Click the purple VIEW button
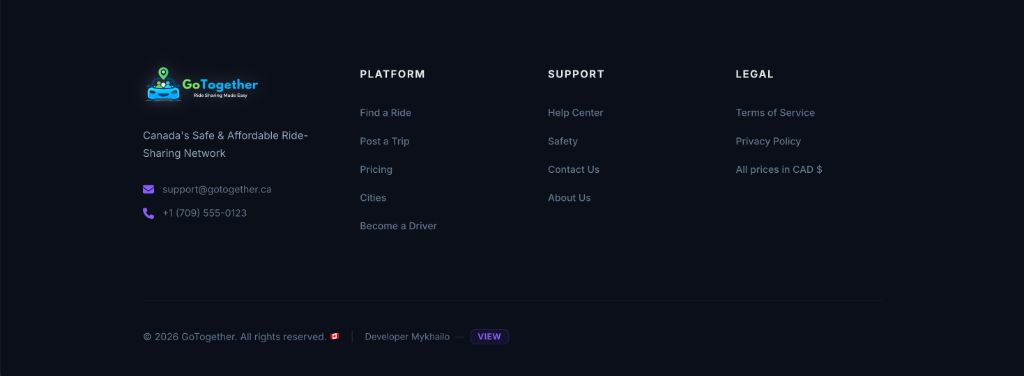 pyautogui.click(x=489, y=337)
